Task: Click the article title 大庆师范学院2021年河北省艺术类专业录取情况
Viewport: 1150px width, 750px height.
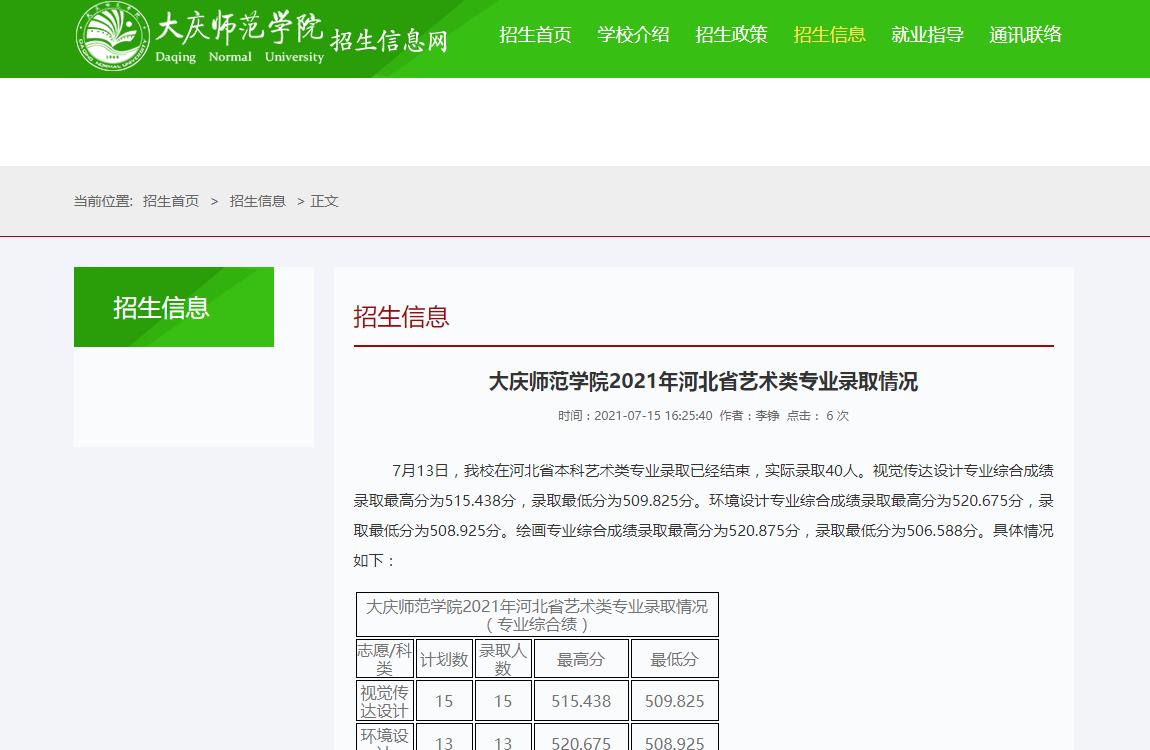Action: pyautogui.click(x=703, y=381)
